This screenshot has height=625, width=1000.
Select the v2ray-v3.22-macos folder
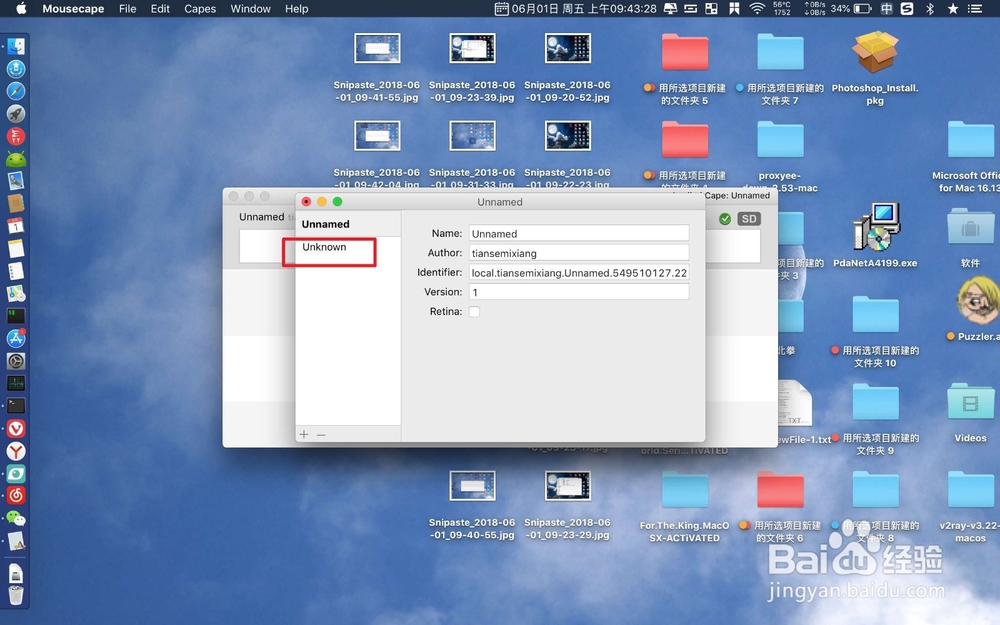(x=970, y=489)
